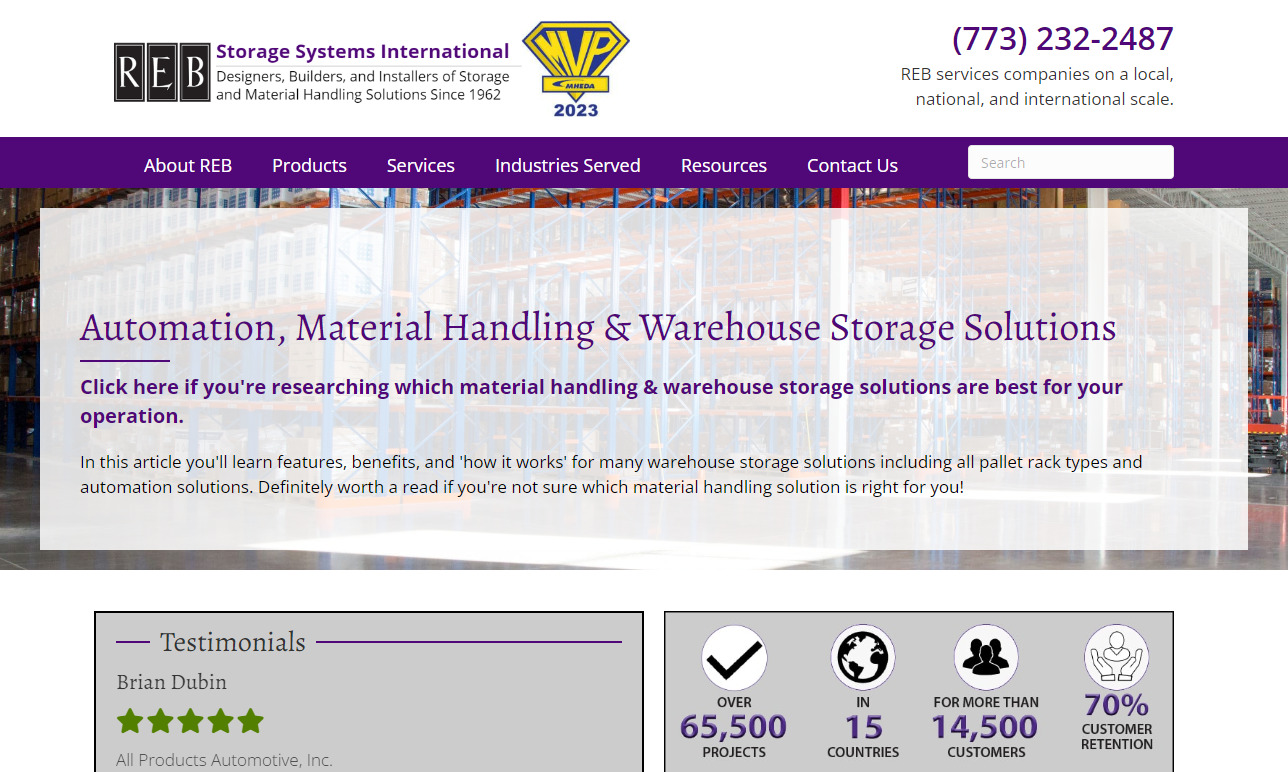The height and width of the screenshot is (772, 1288).
Task: Open the Industries Served menu
Action: pos(567,165)
